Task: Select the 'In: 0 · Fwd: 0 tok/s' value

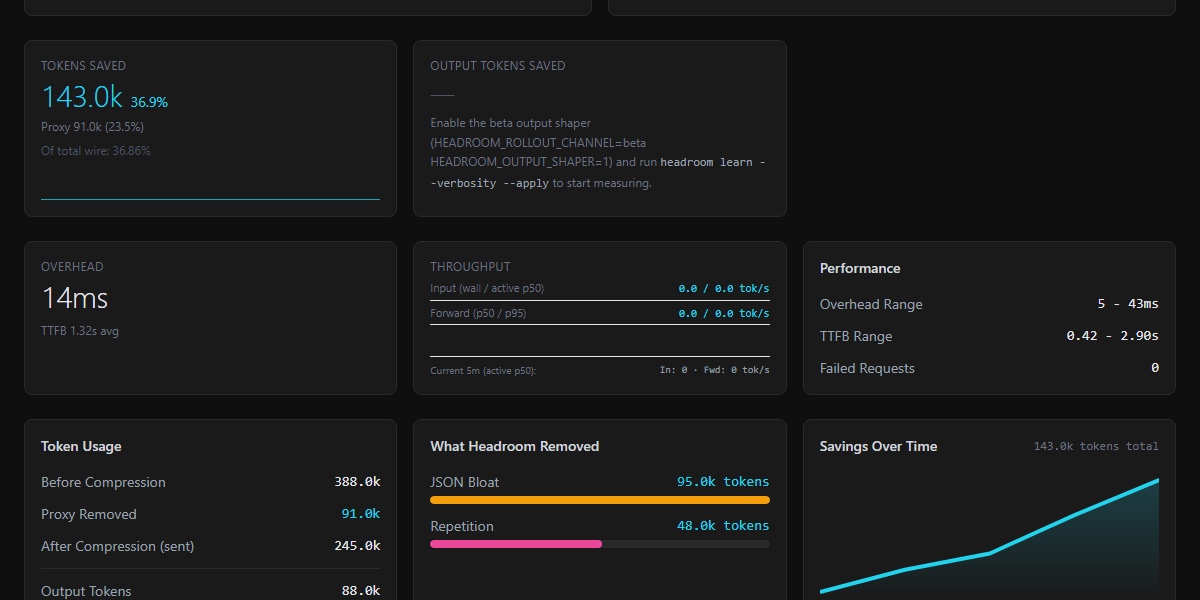Action: click(715, 370)
